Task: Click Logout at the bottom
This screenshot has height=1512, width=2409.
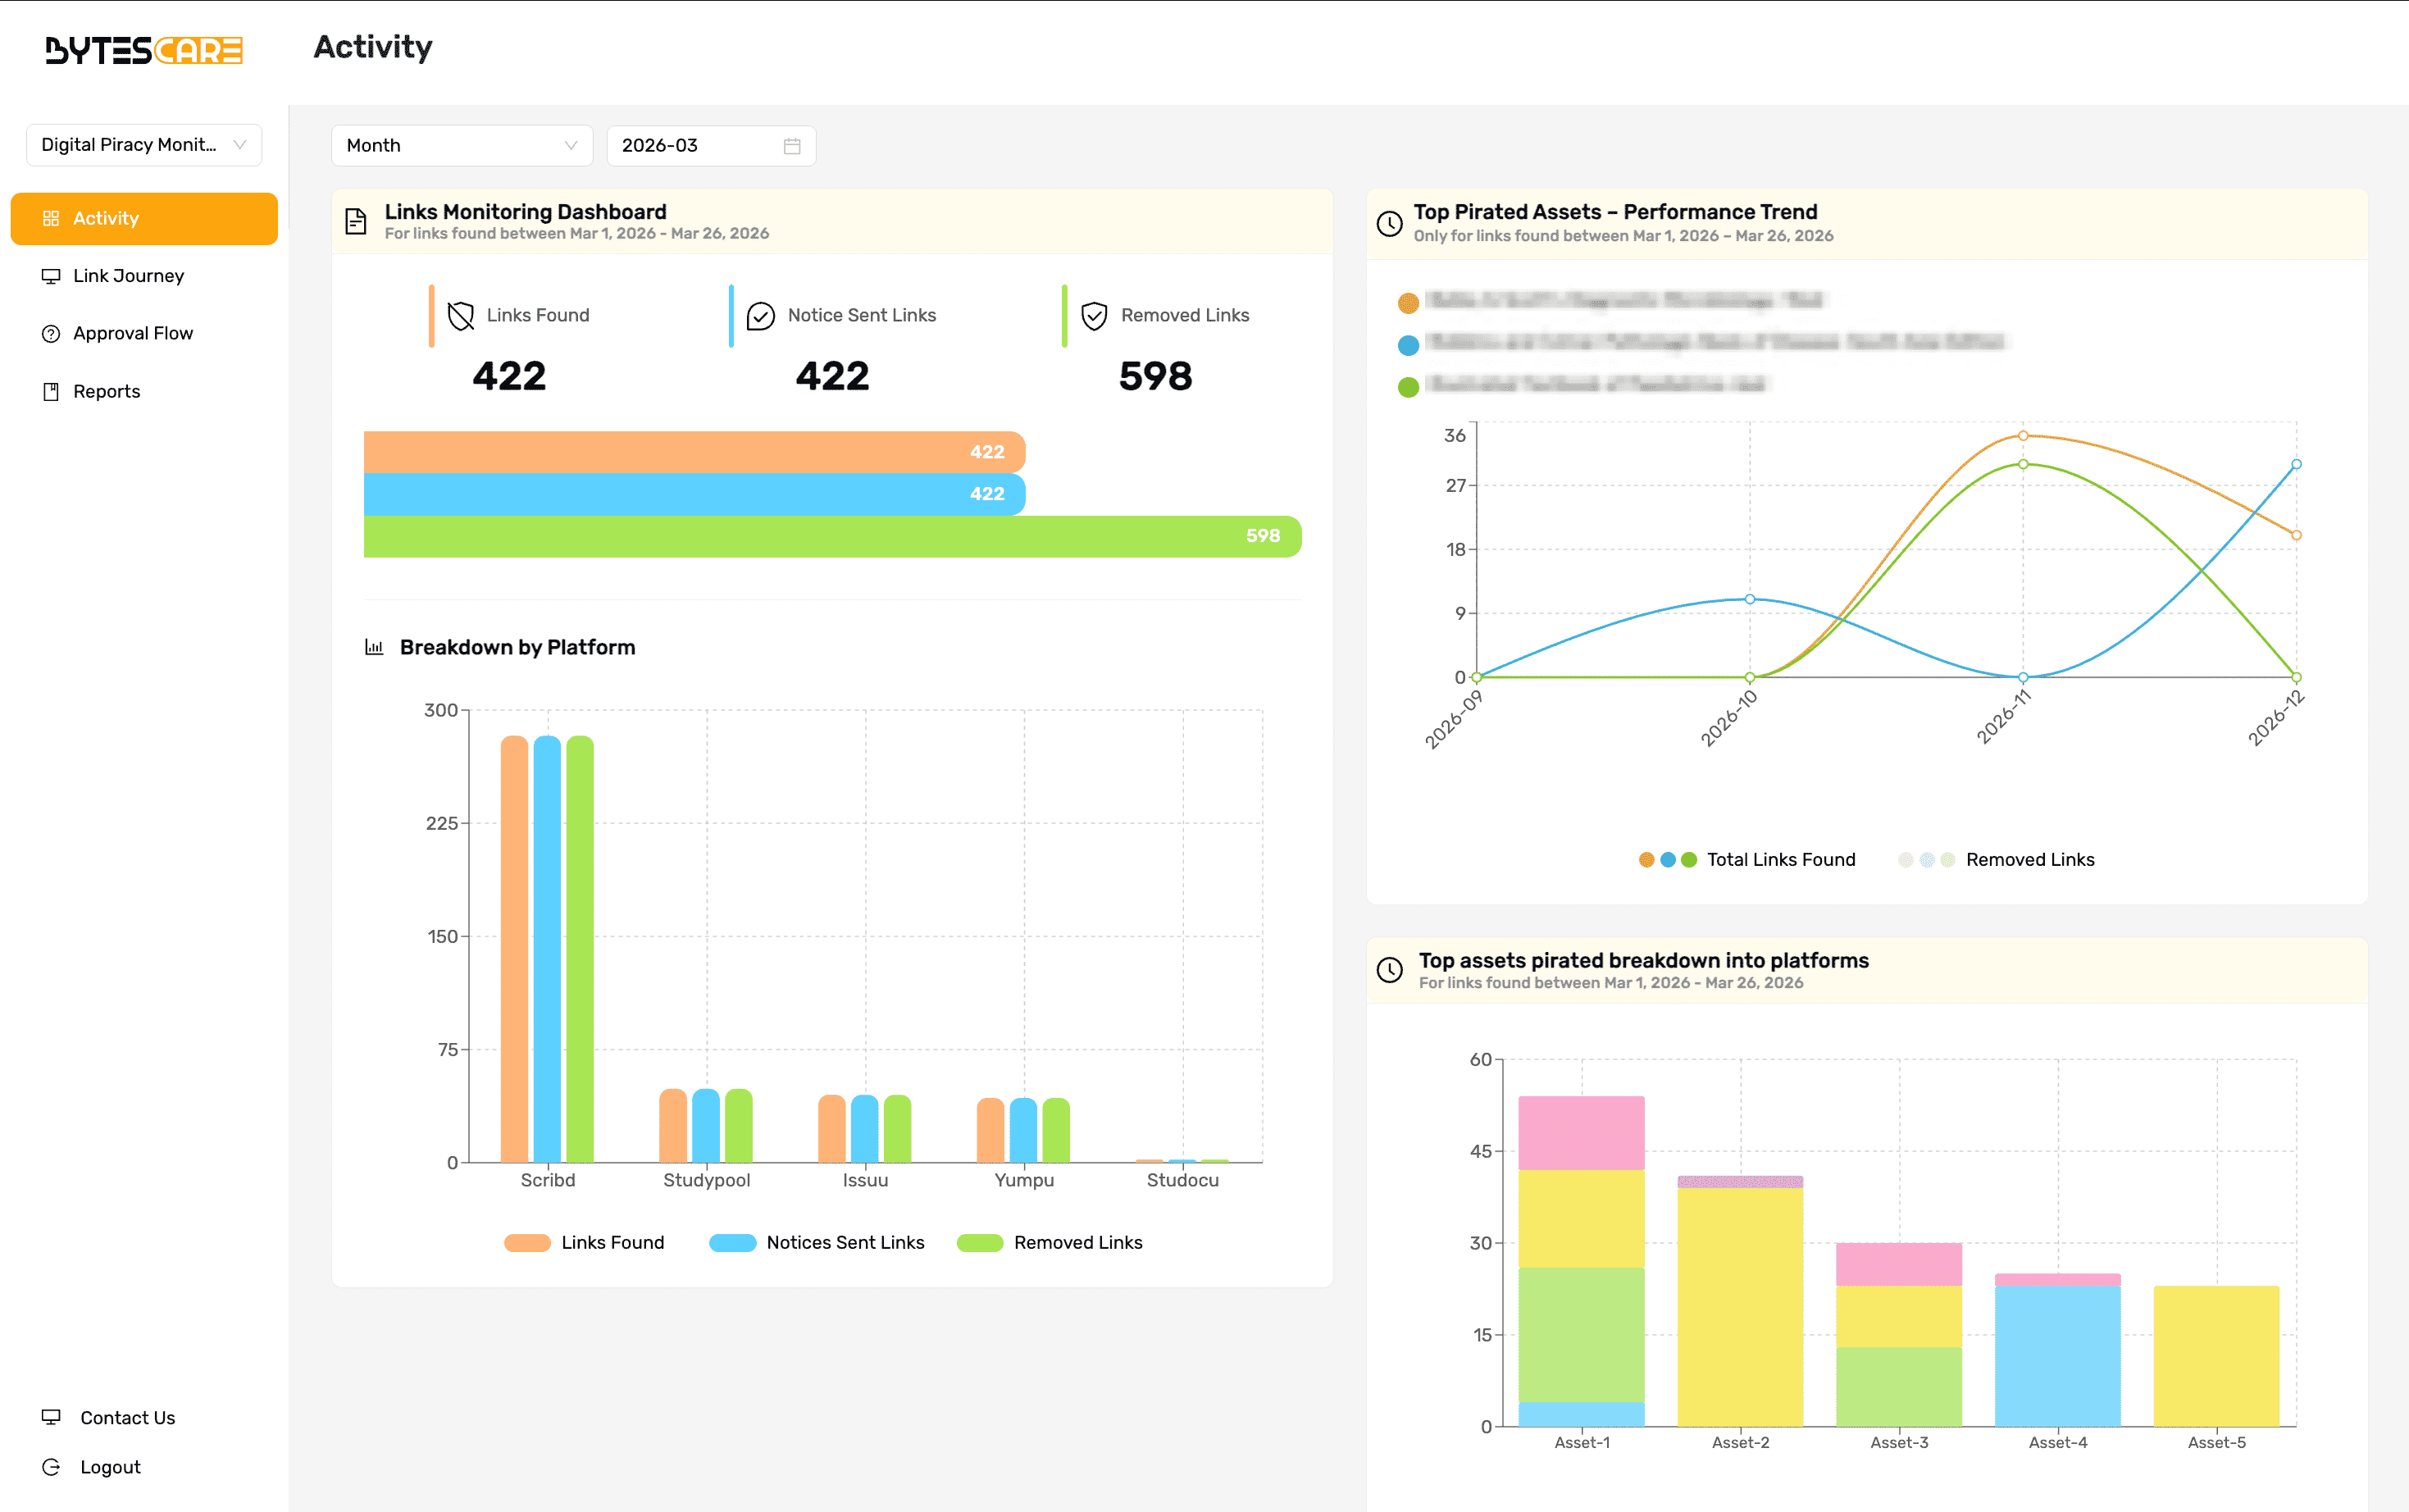Action: click(x=109, y=1466)
